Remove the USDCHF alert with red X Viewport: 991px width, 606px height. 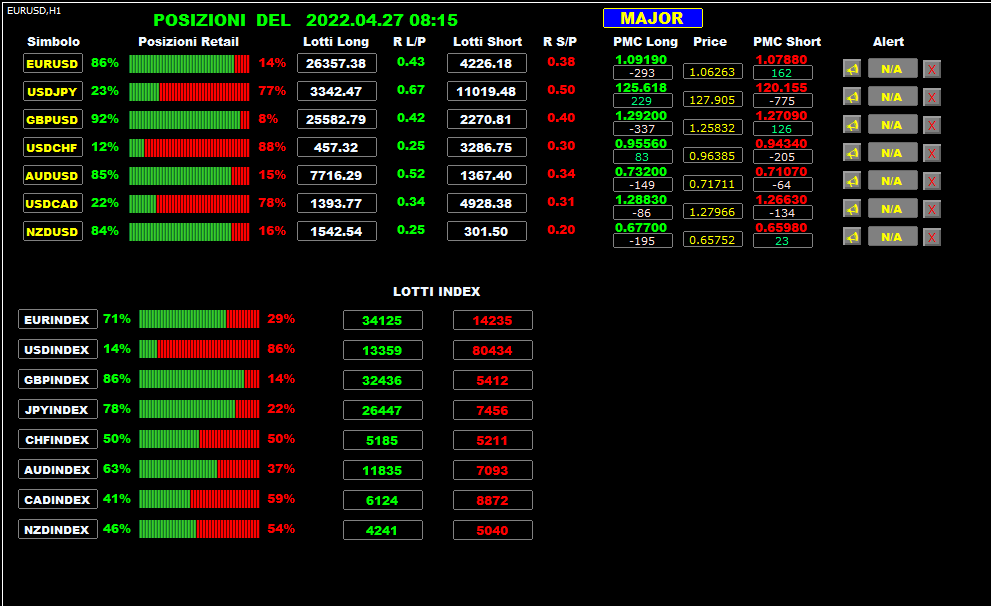tap(932, 153)
